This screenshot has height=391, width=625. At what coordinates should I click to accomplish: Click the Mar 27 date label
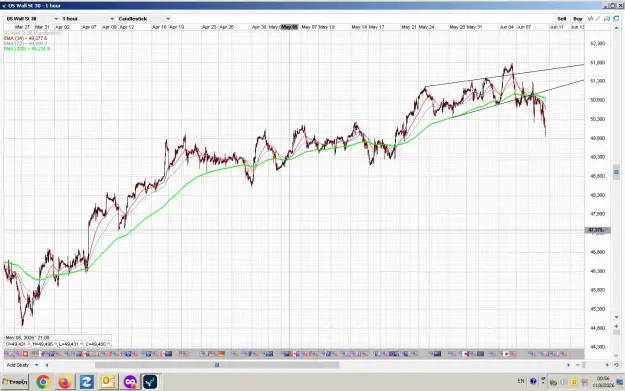[22, 27]
